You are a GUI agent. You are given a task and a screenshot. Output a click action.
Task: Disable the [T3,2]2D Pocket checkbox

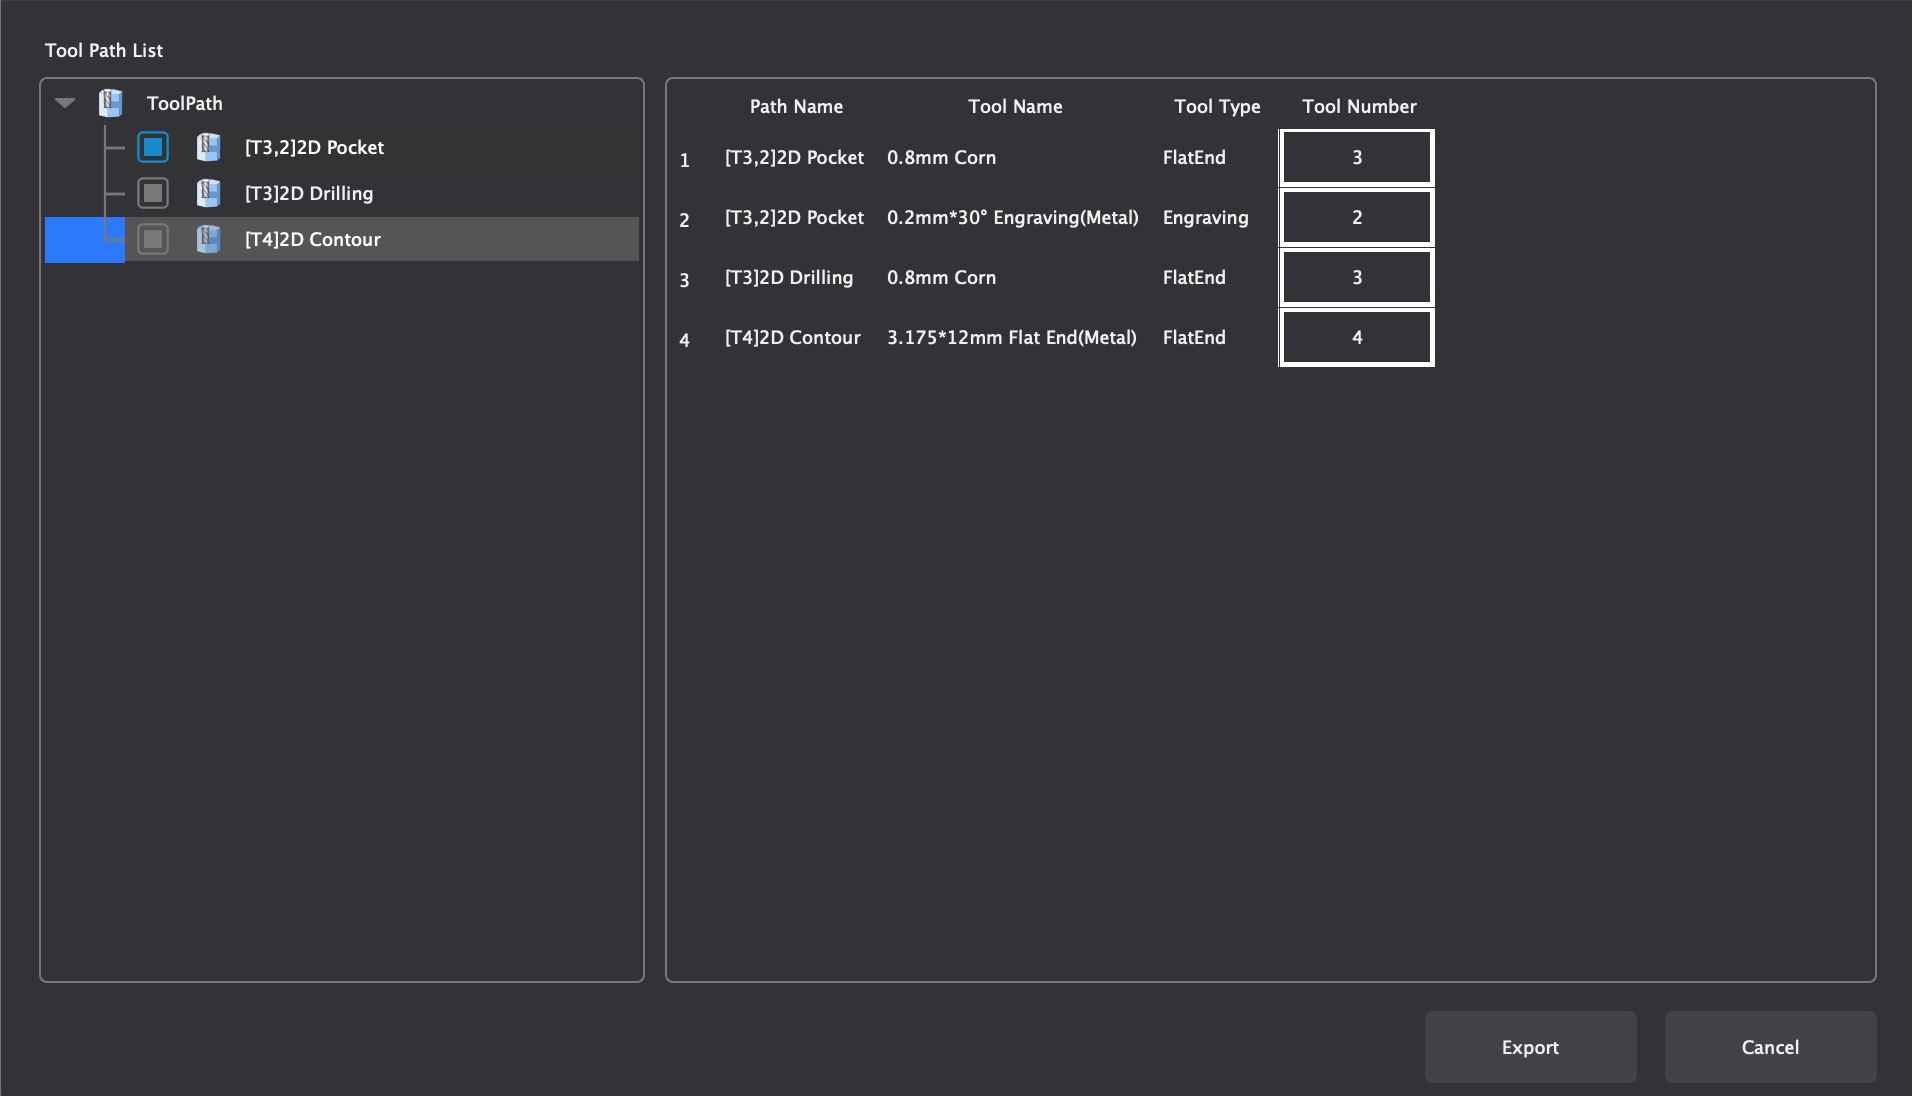(x=152, y=146)
